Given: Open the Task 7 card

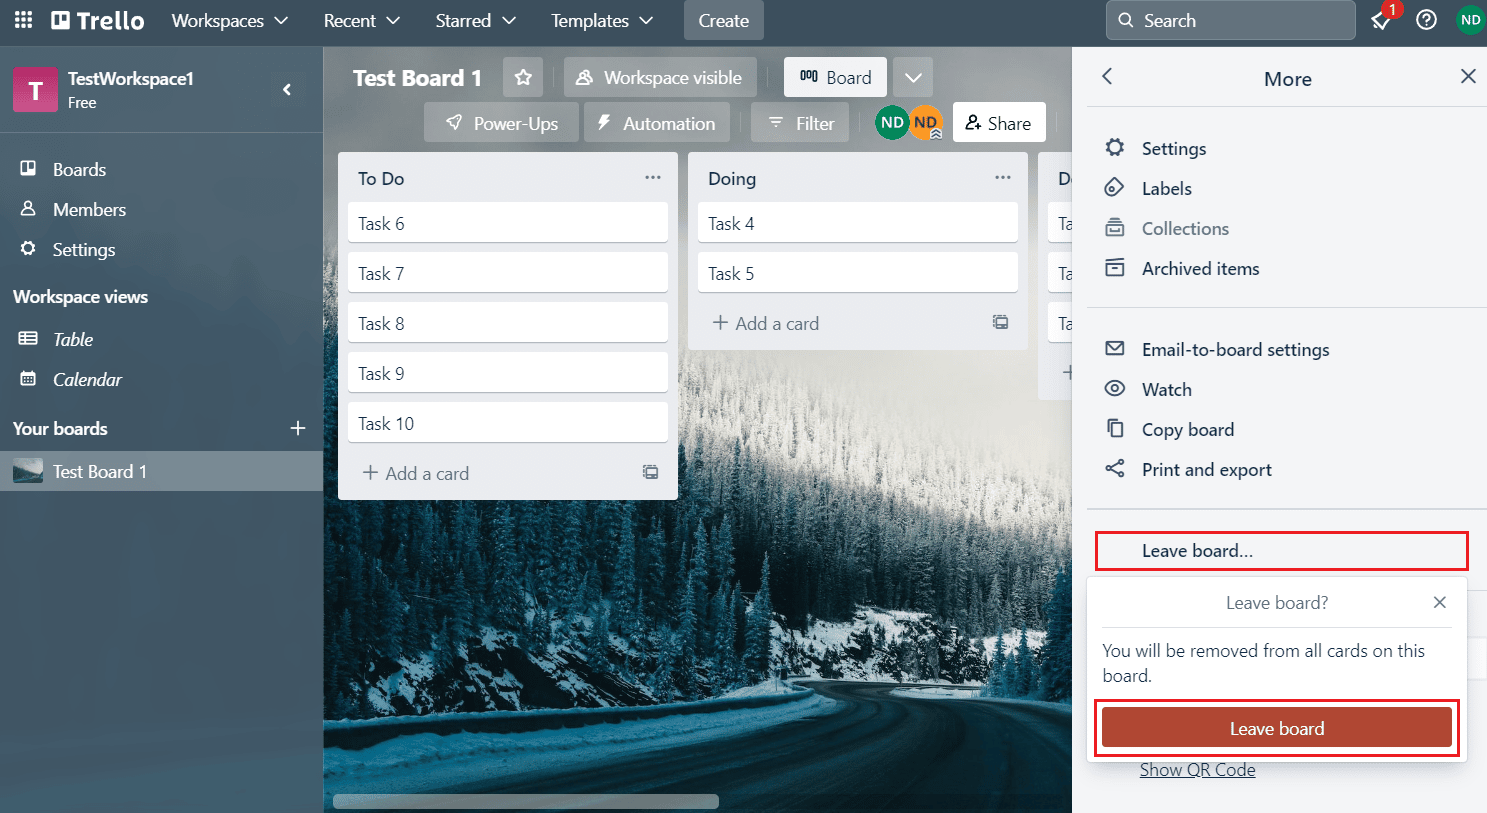Looking at the screenshot, I should (x=508, y=273).
